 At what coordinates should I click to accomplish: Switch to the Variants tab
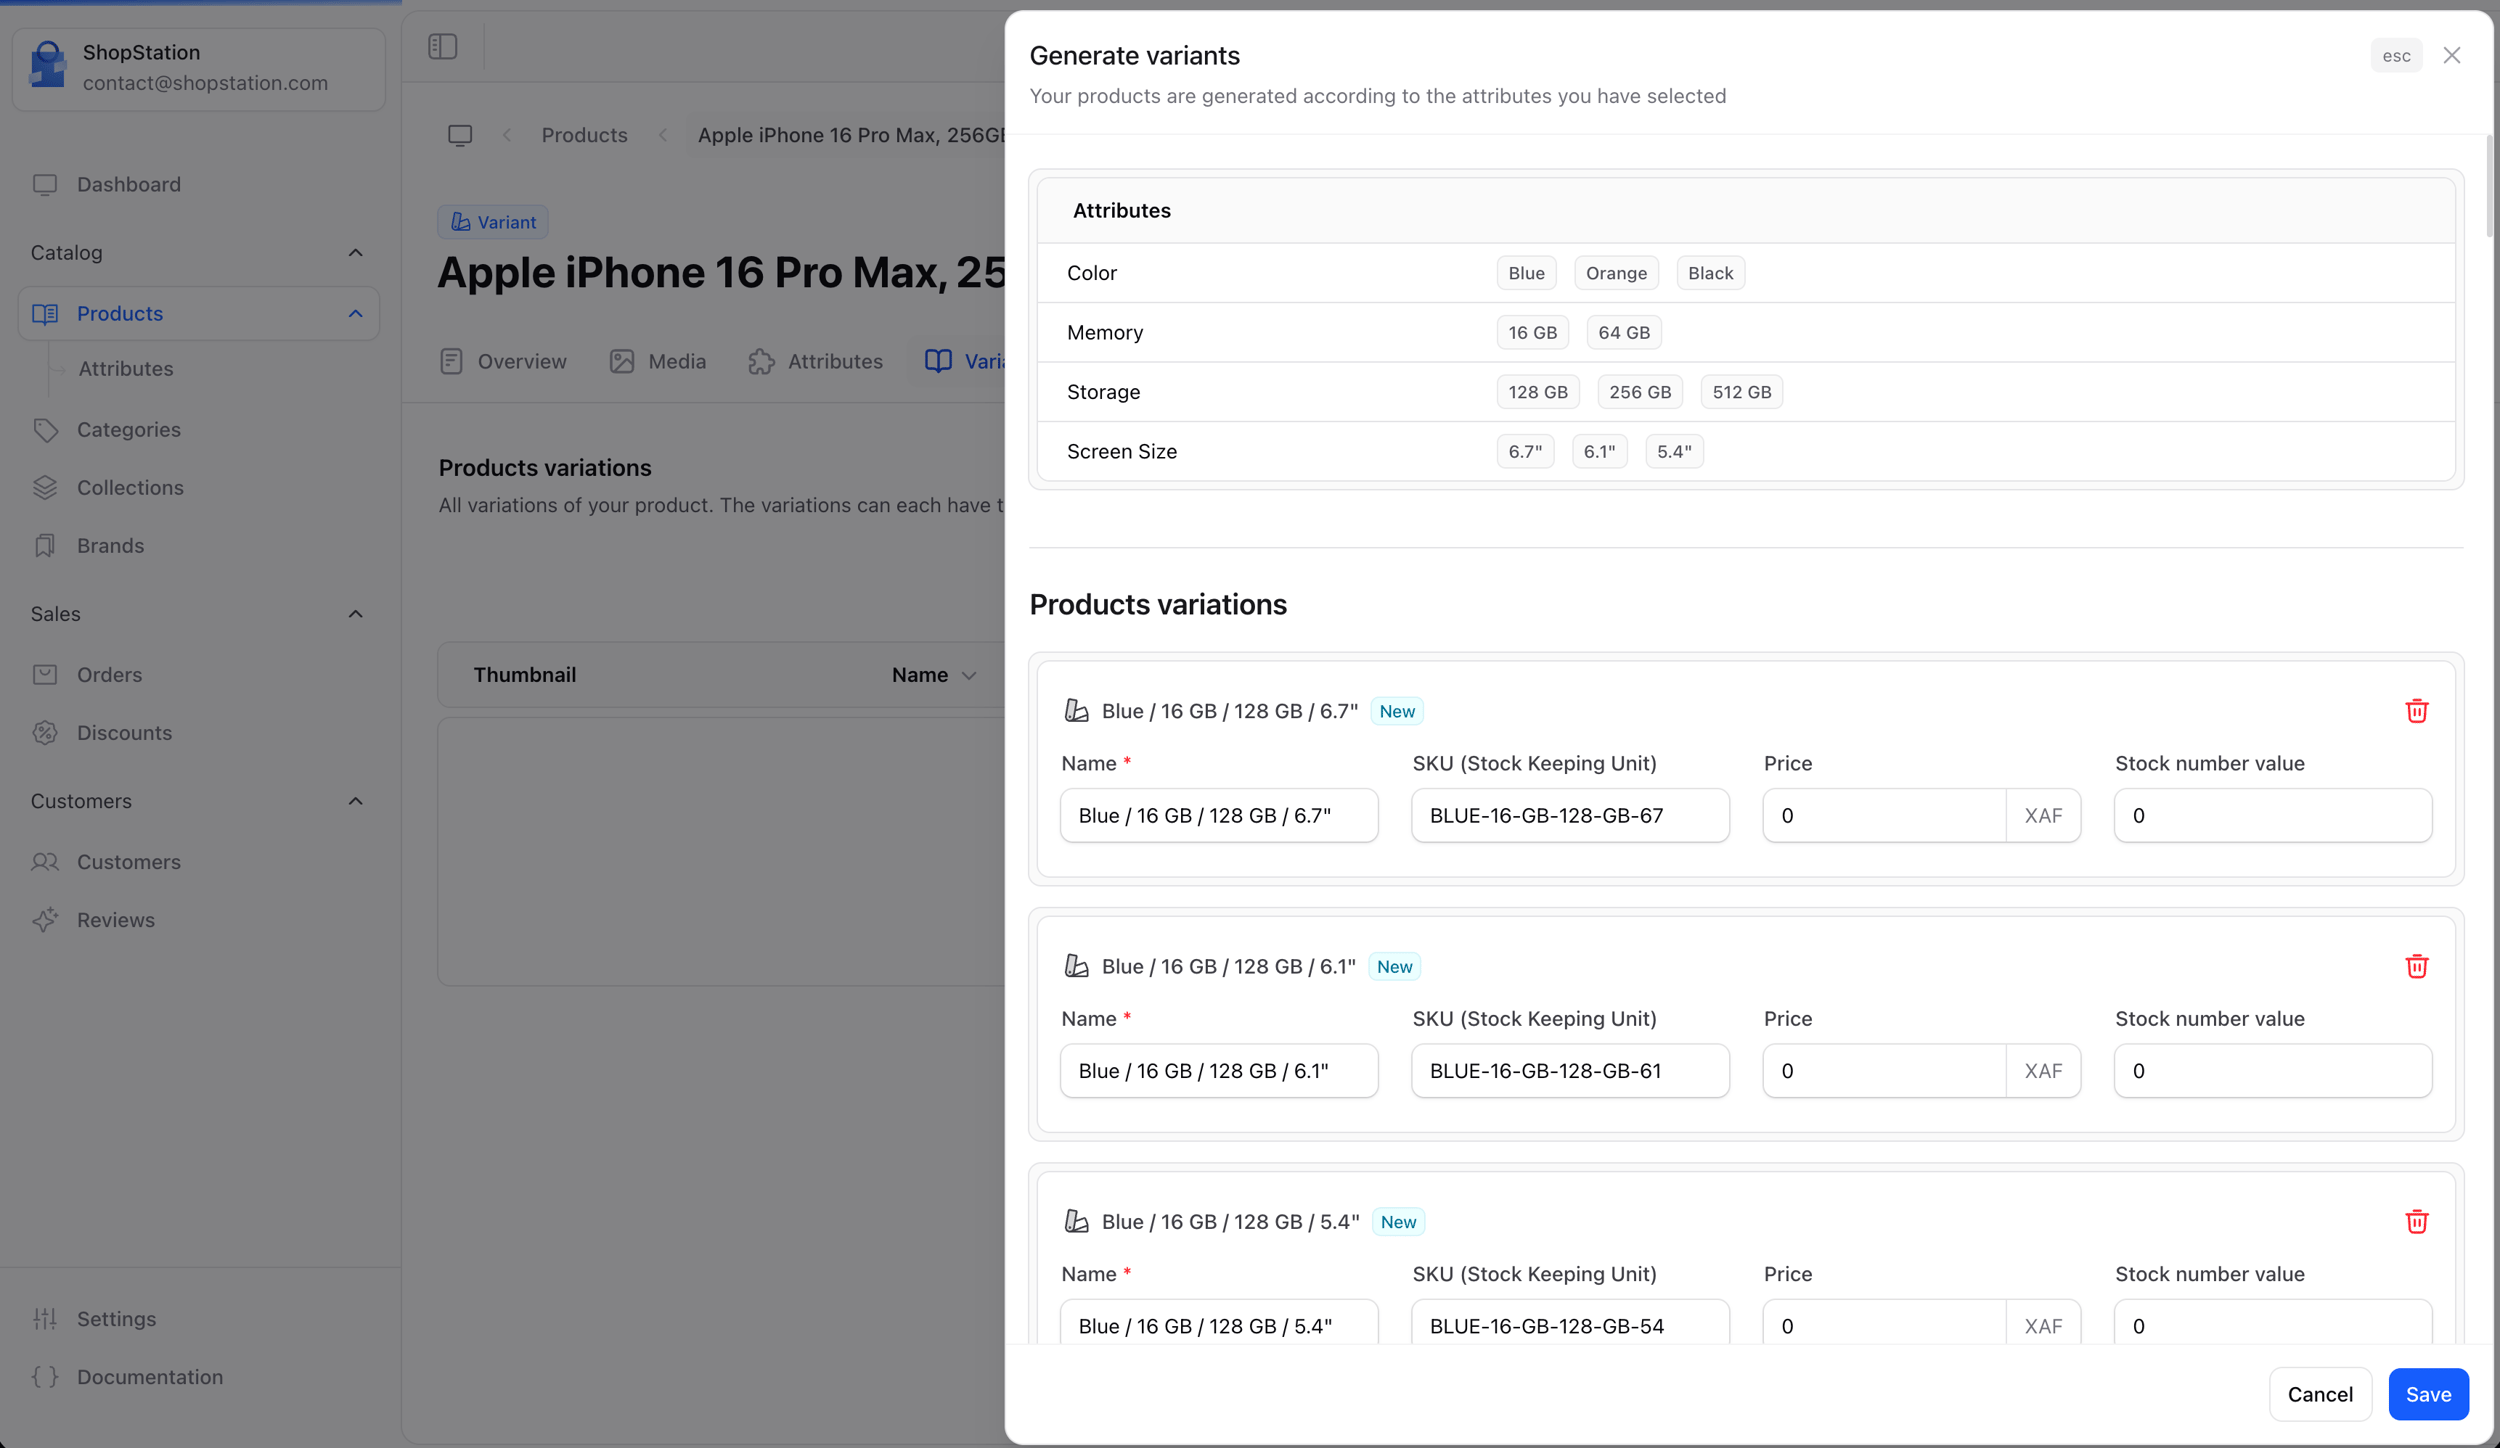pos(963,361)
